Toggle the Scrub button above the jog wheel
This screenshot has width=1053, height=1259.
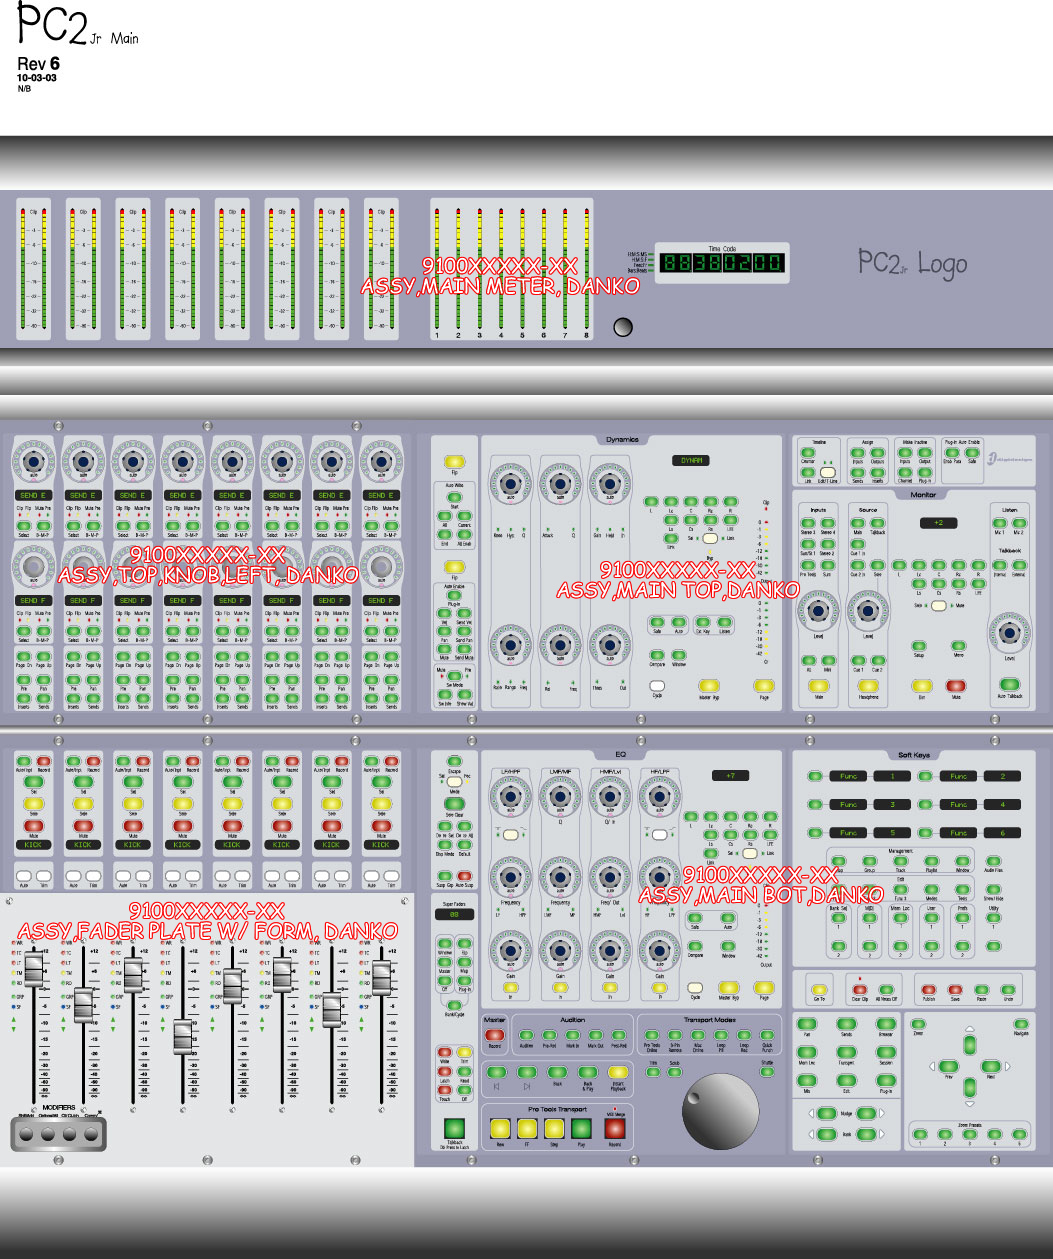tap(675, 1072)
